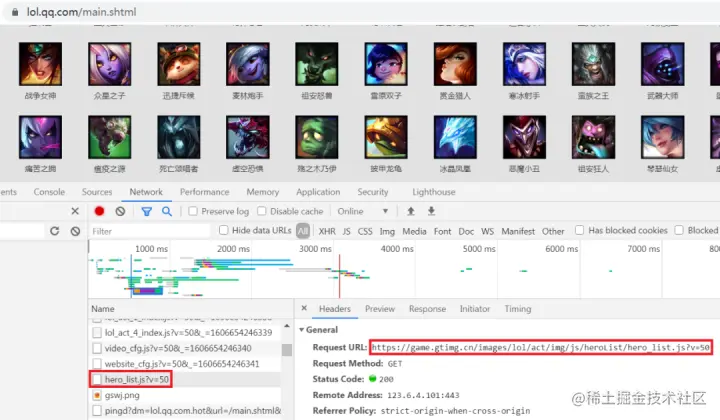Image resolution: width=720 pixels, height=420 pixels.
Task: Filter requests by Media
Action: 414,231
